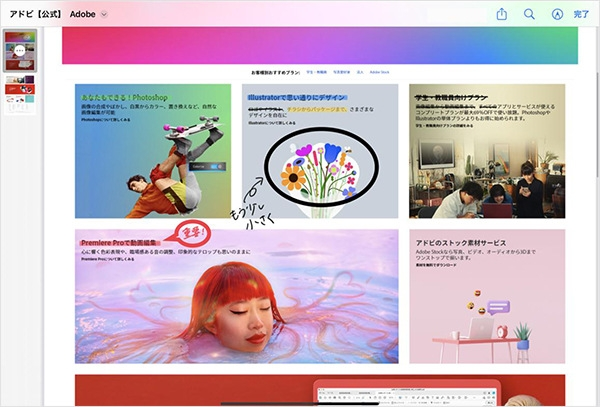Click the Illustratorで思い通りにデザイン heading

(x=297, y=98)
